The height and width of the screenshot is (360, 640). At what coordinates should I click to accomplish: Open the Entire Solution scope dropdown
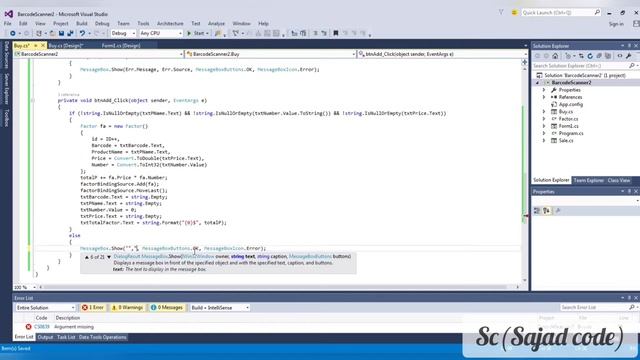click(x=46, y=307)
